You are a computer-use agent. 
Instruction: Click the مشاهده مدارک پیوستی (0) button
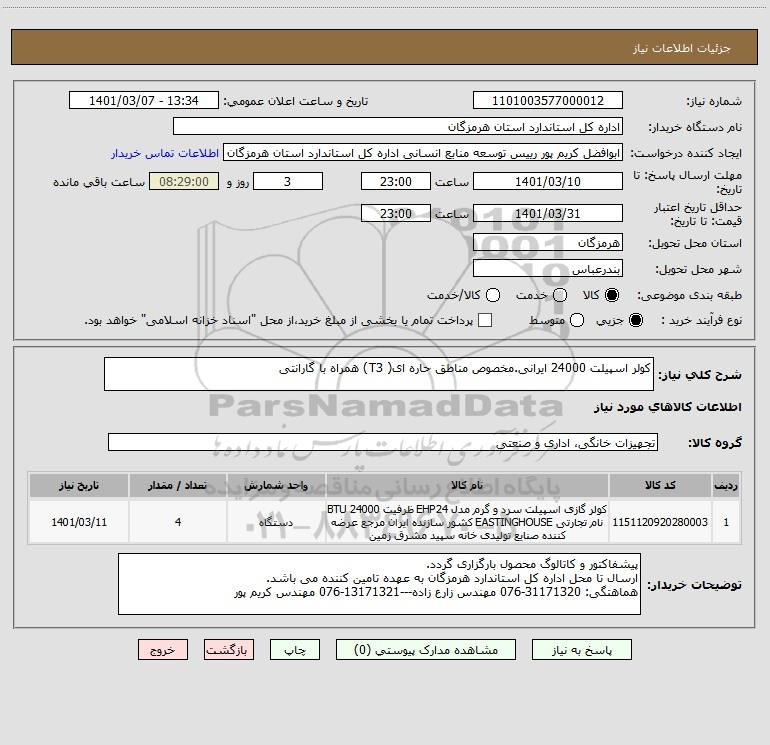426,650
